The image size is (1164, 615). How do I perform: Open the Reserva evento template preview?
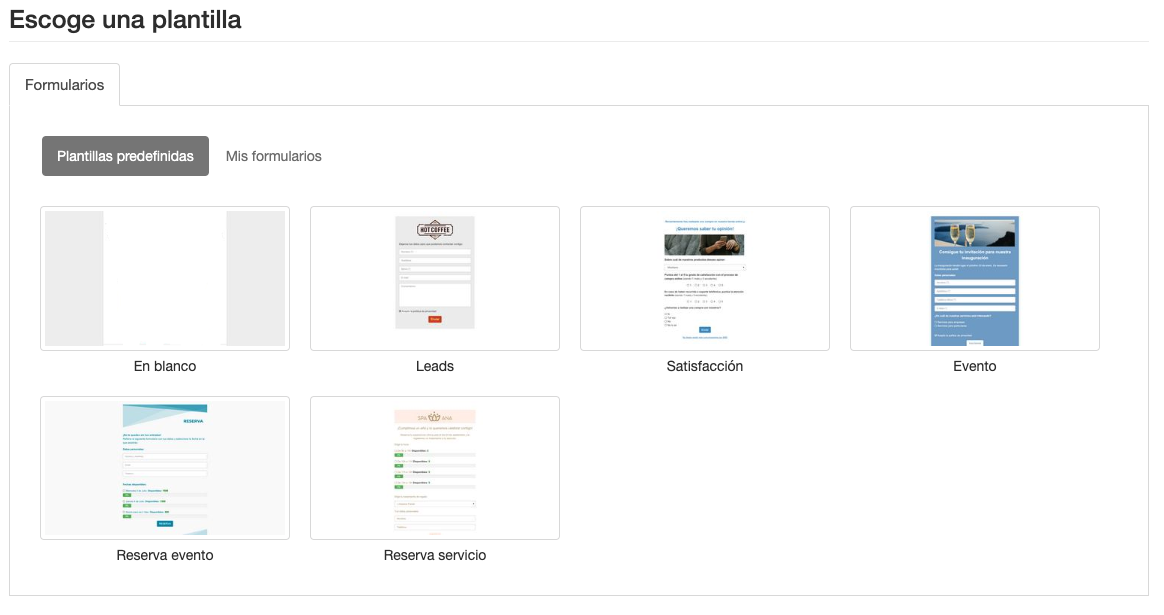click(165, 468)
